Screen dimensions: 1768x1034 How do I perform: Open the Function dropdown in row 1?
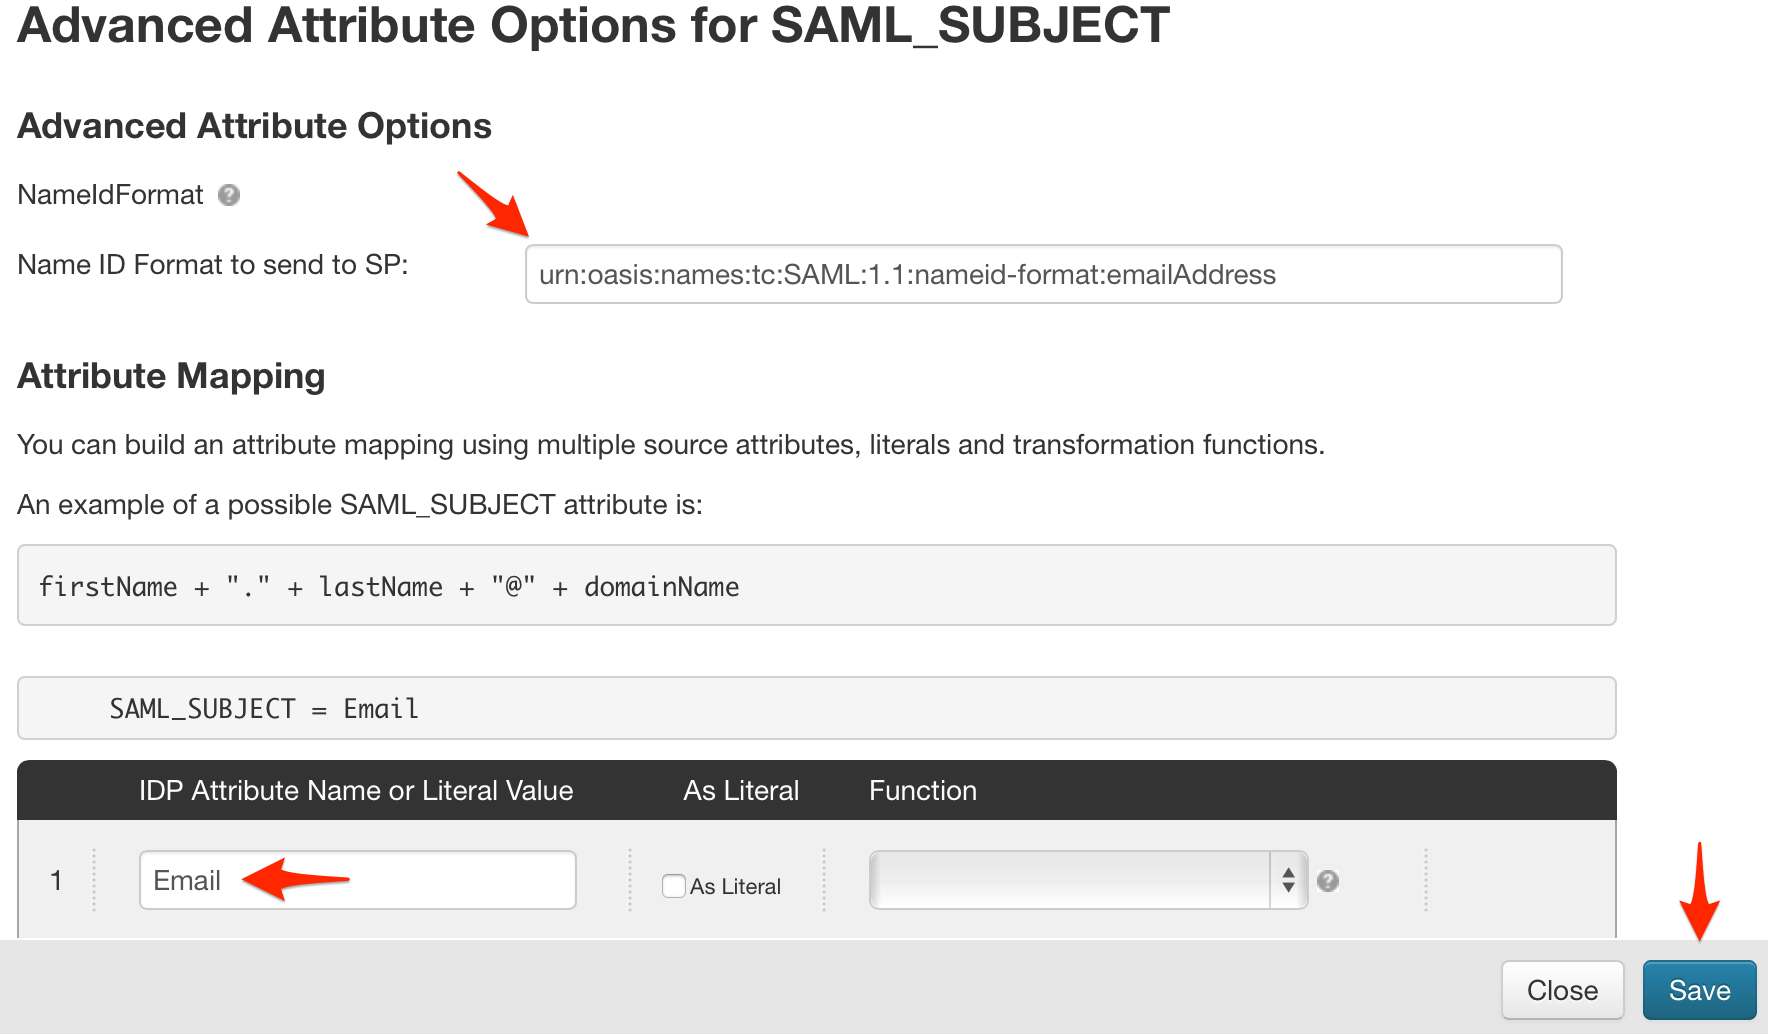click(1088, 880)
